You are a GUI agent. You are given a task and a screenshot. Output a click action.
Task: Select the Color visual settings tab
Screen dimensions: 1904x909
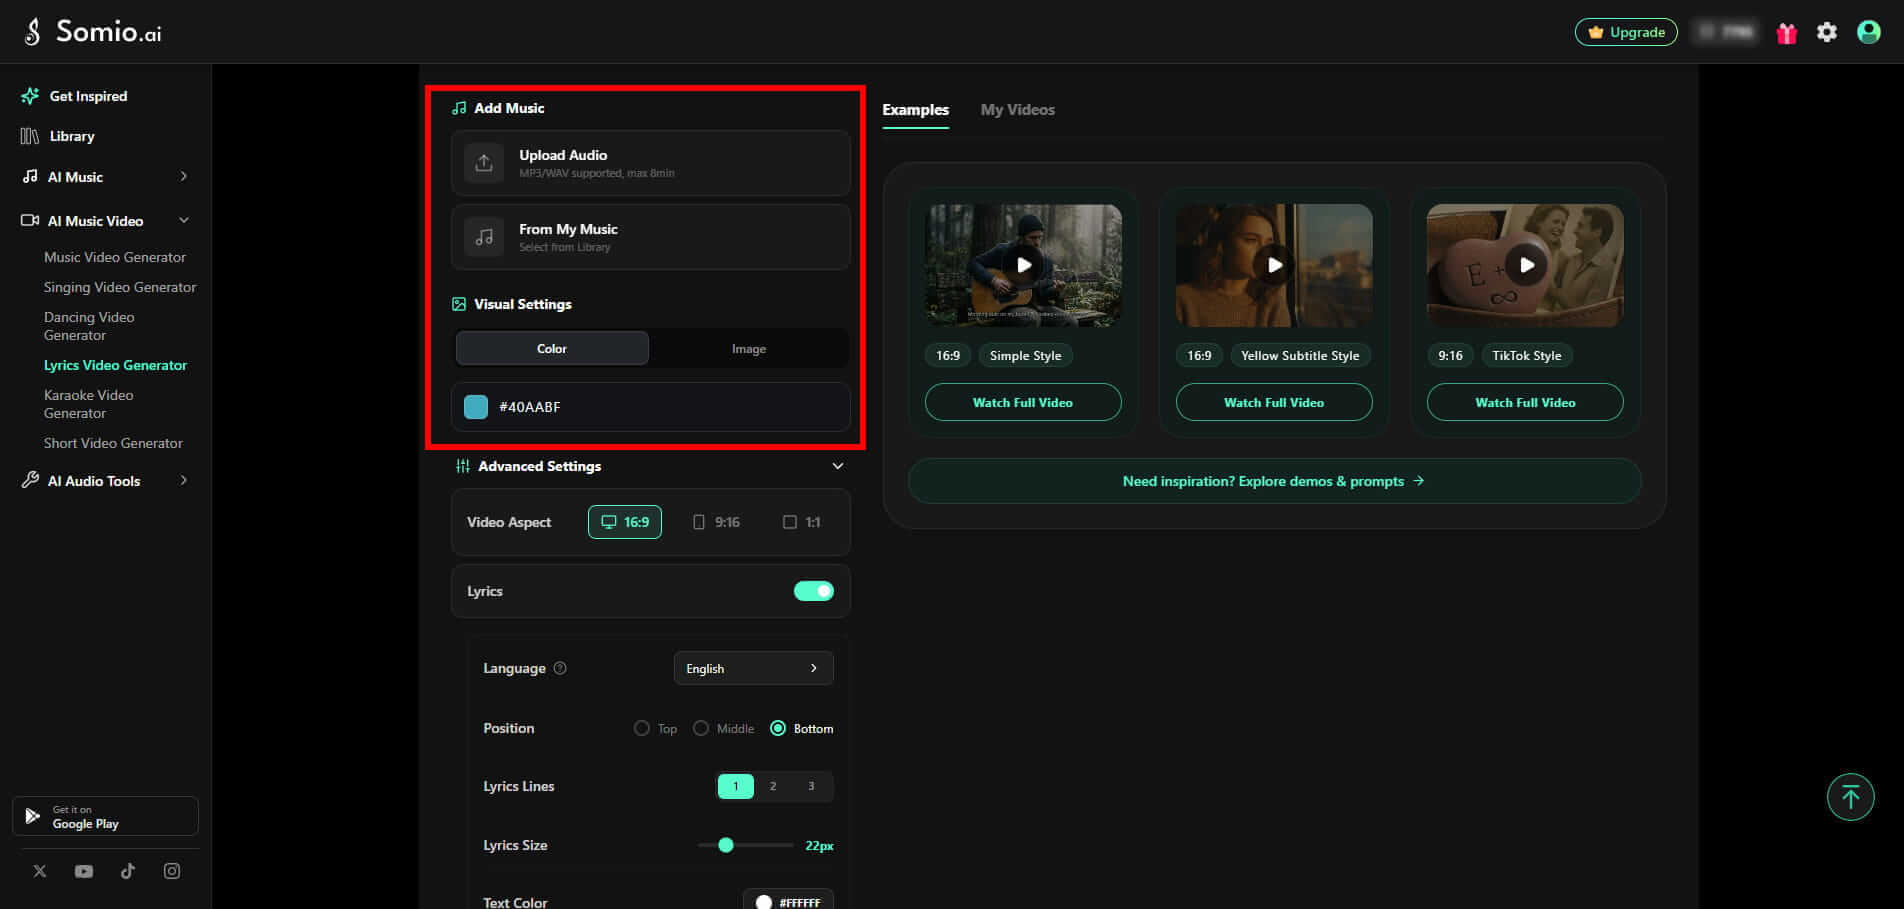(x=552, y=348)
